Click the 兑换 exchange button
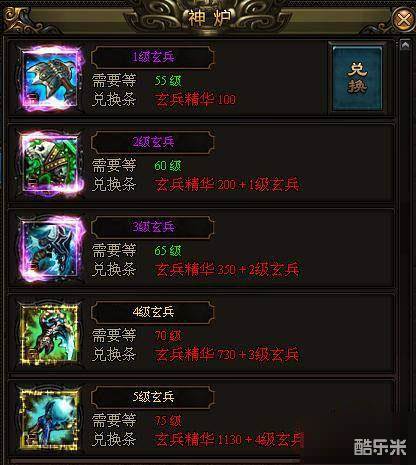Image resolution: width=416 pixels, height=465 pixels. tap(357, 78)
